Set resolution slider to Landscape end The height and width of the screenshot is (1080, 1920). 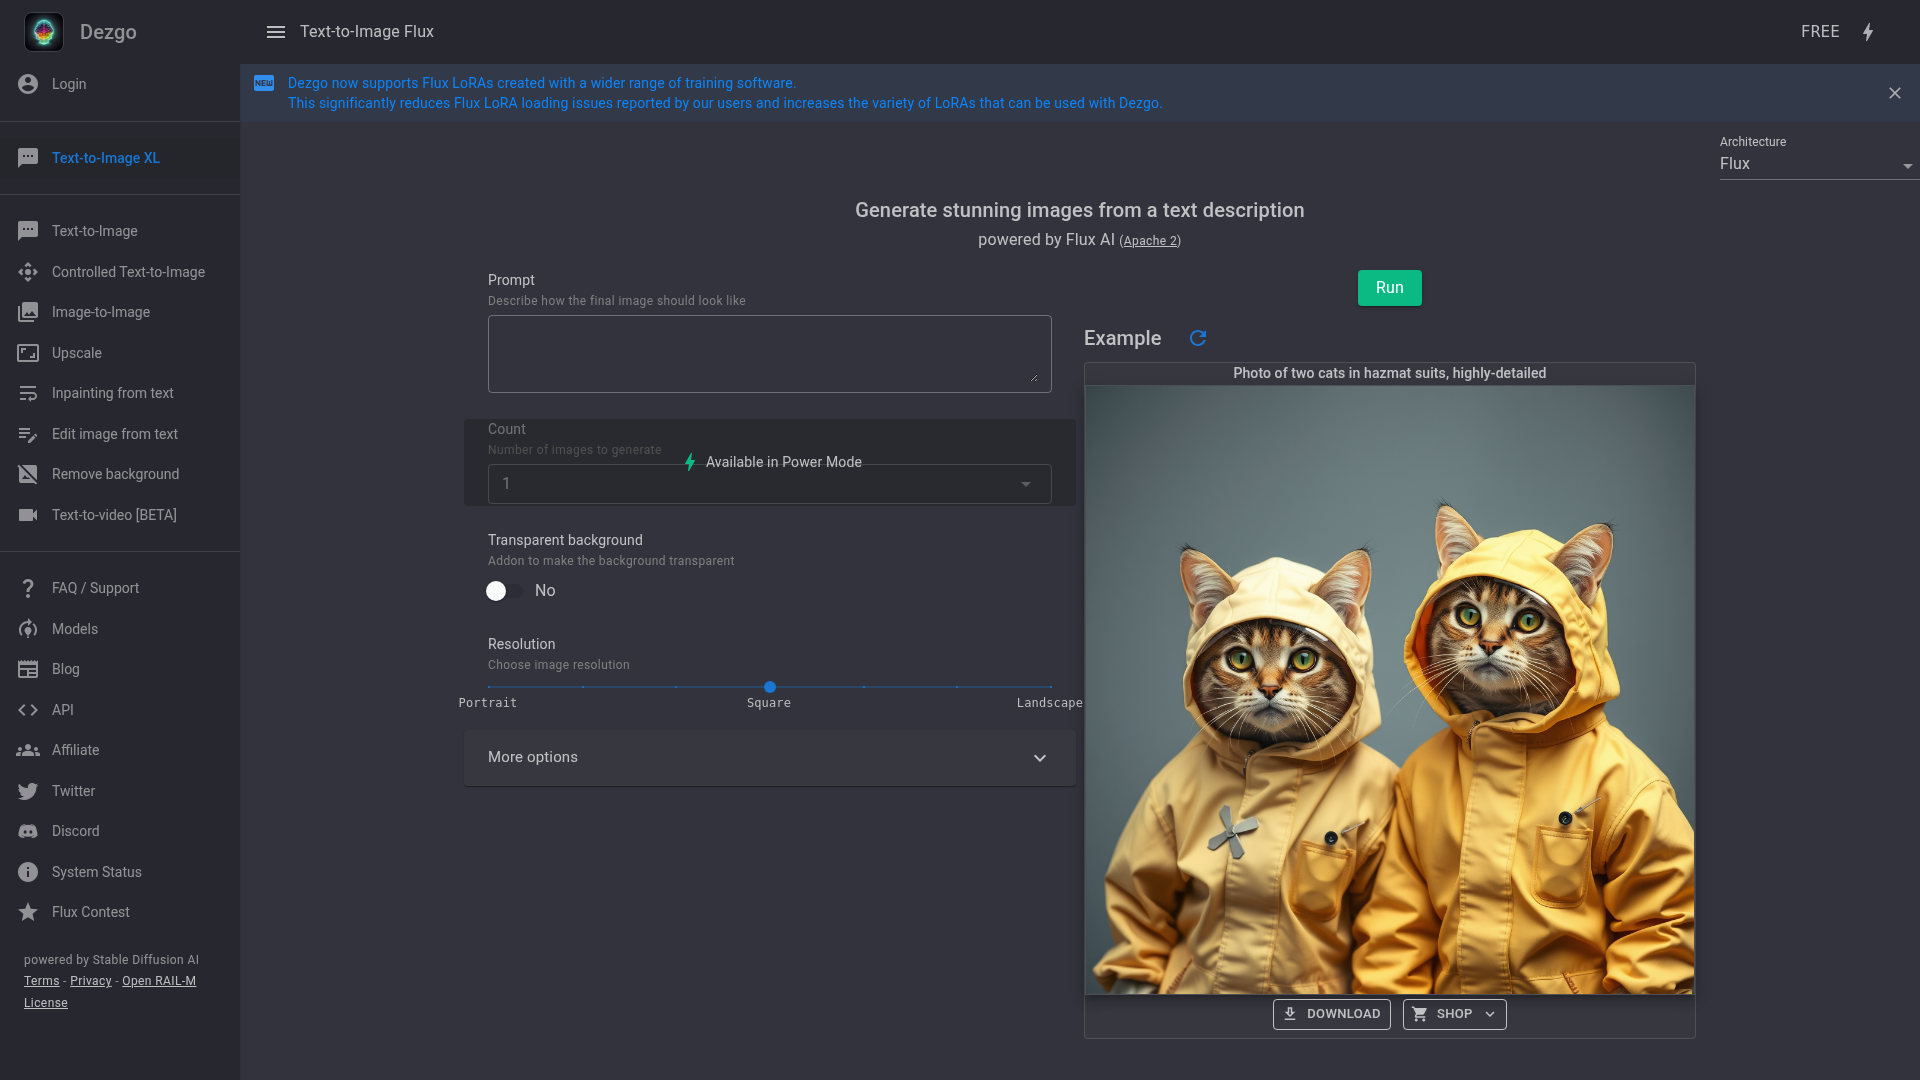pos(1051,687)
